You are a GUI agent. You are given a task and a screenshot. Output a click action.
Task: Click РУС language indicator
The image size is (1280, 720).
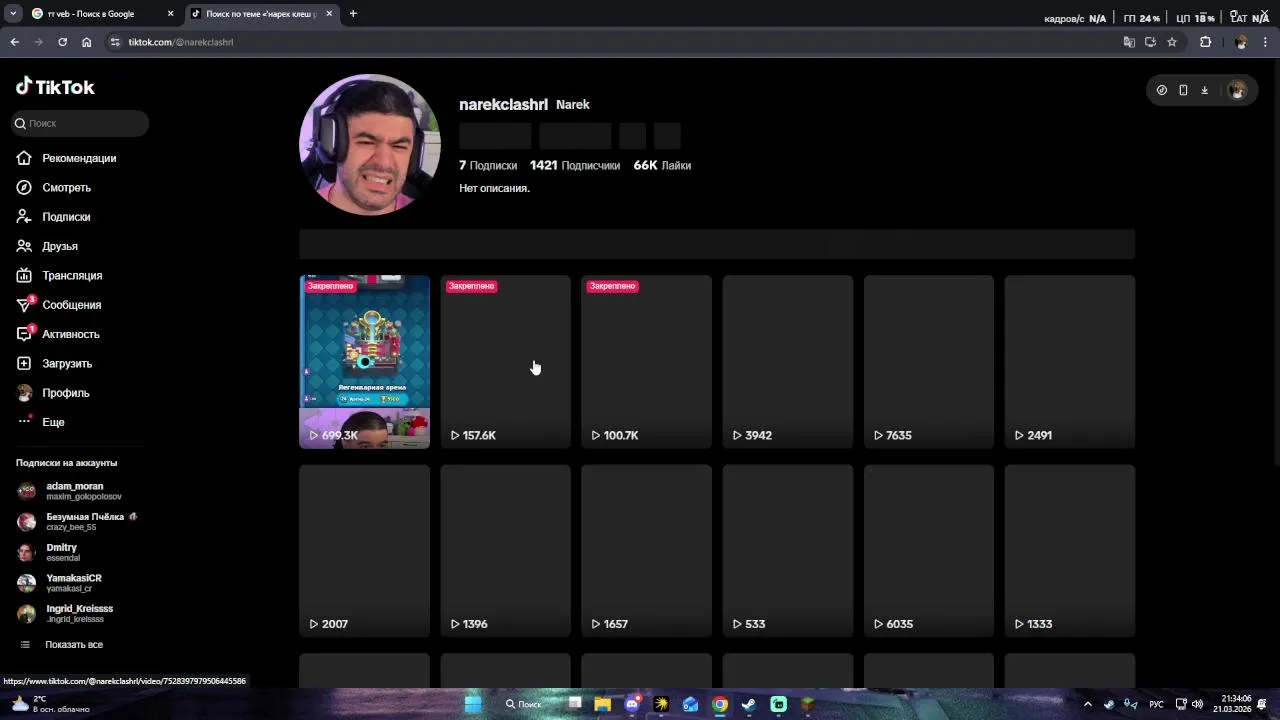click(x=1156, y=704)
